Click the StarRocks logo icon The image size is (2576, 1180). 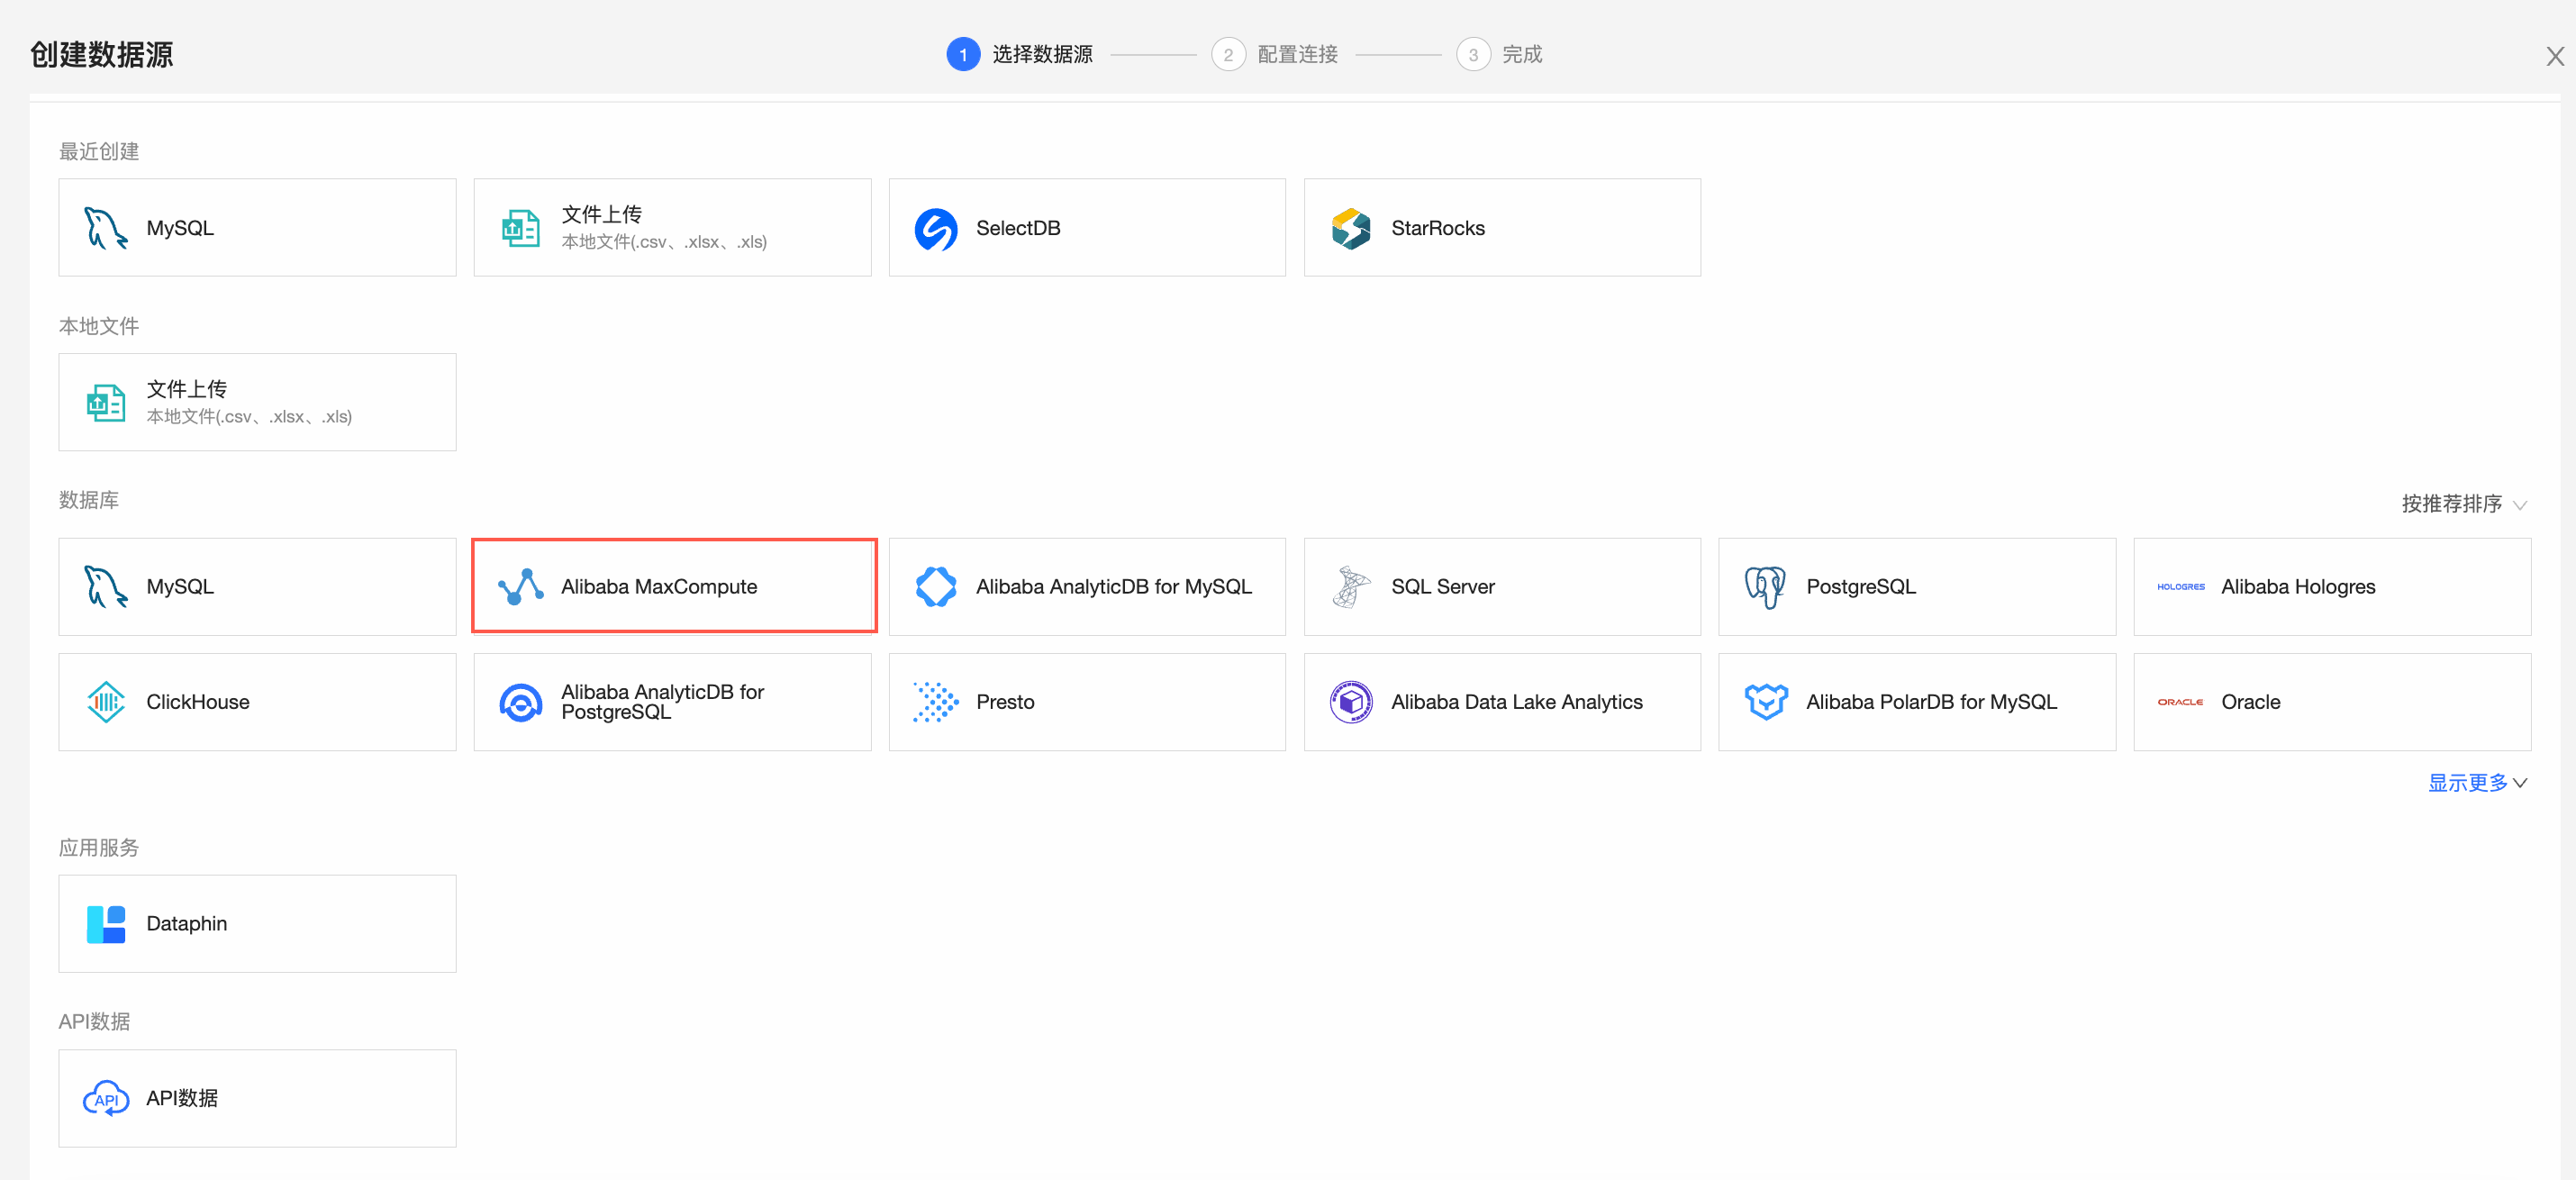[x=1351, y=229]
